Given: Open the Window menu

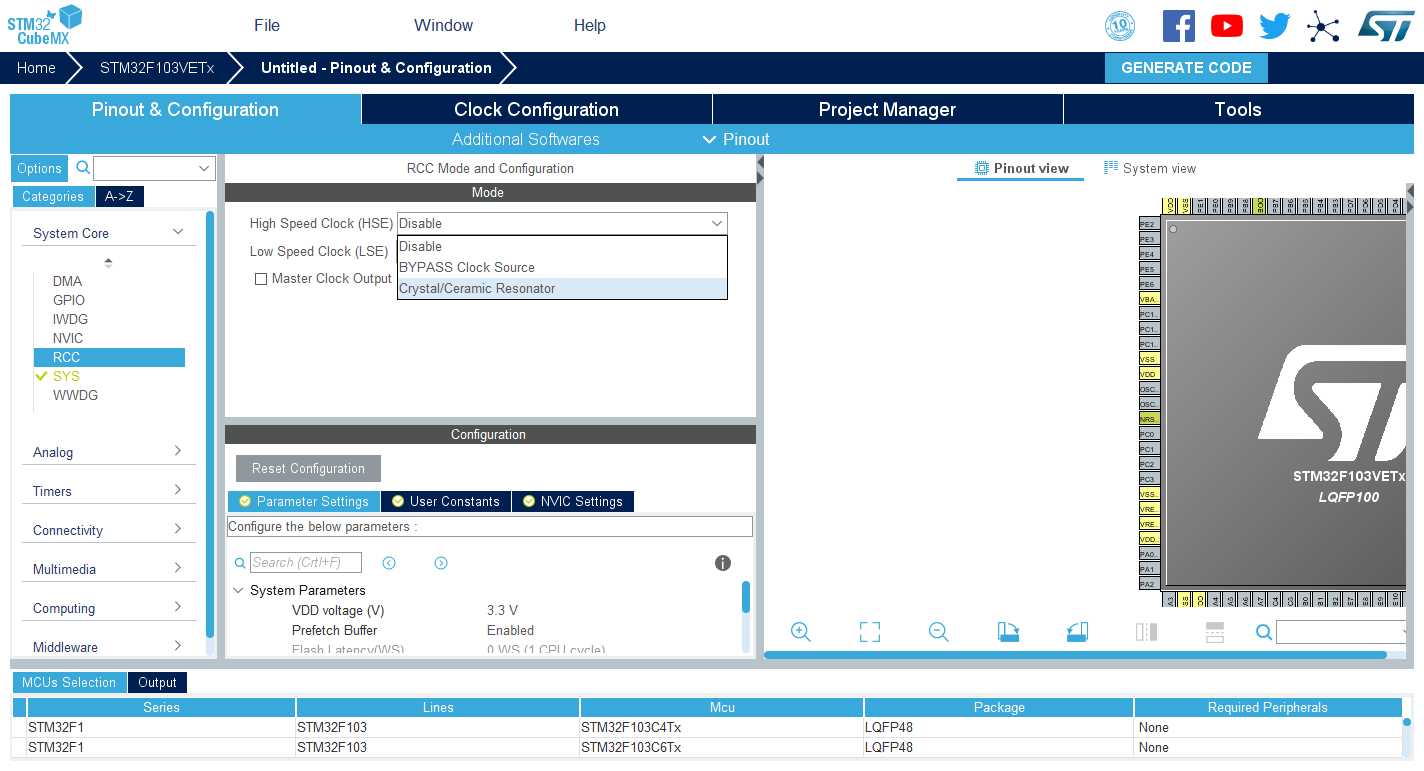Looking at the screenshot, I should point(443,26).
